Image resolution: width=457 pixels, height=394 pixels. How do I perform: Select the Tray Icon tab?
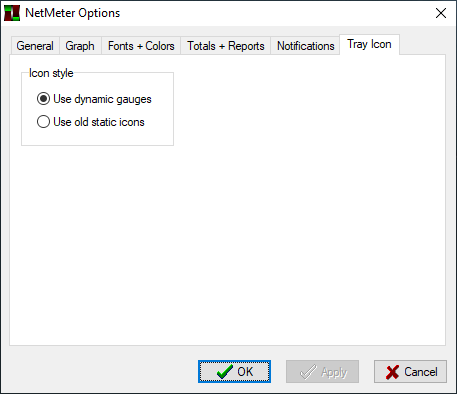(369, 44)
